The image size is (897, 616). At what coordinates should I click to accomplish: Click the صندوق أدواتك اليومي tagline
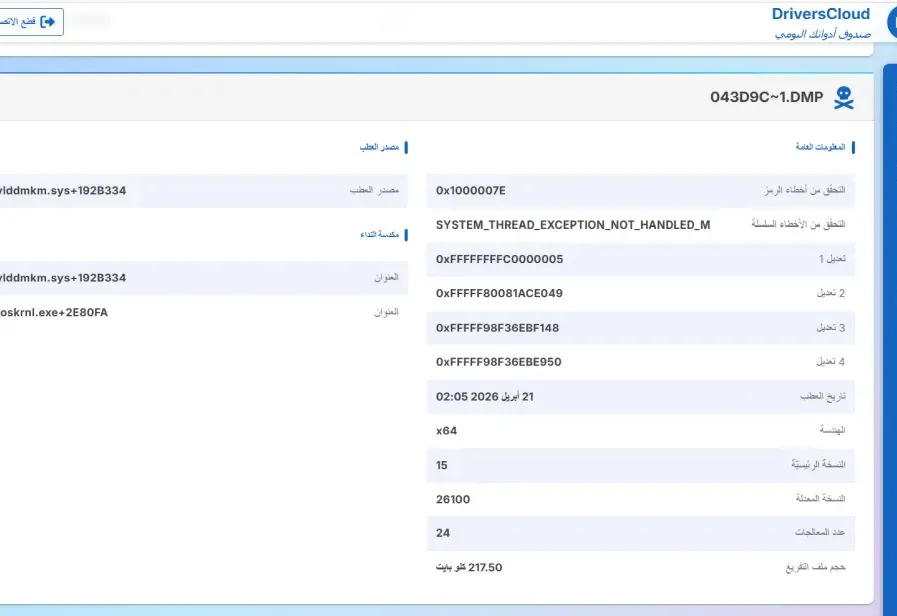point(823,34)
